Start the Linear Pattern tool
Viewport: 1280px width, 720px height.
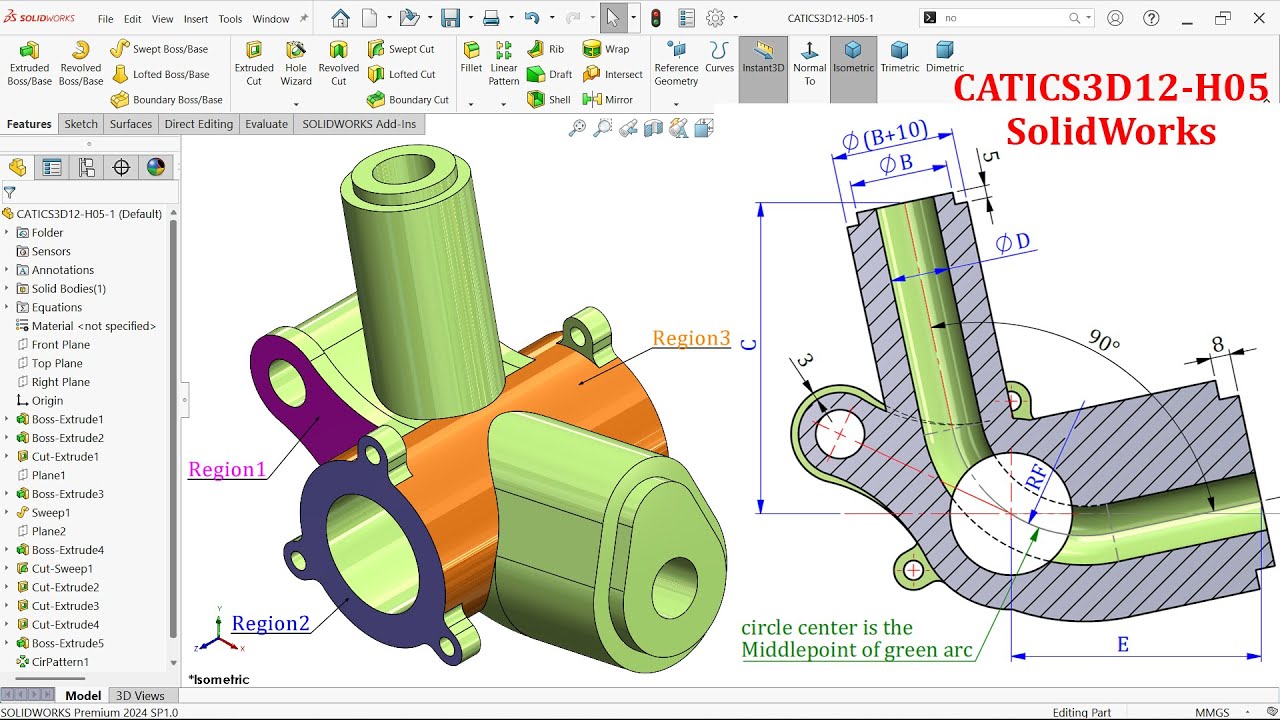tap(504, 64)
